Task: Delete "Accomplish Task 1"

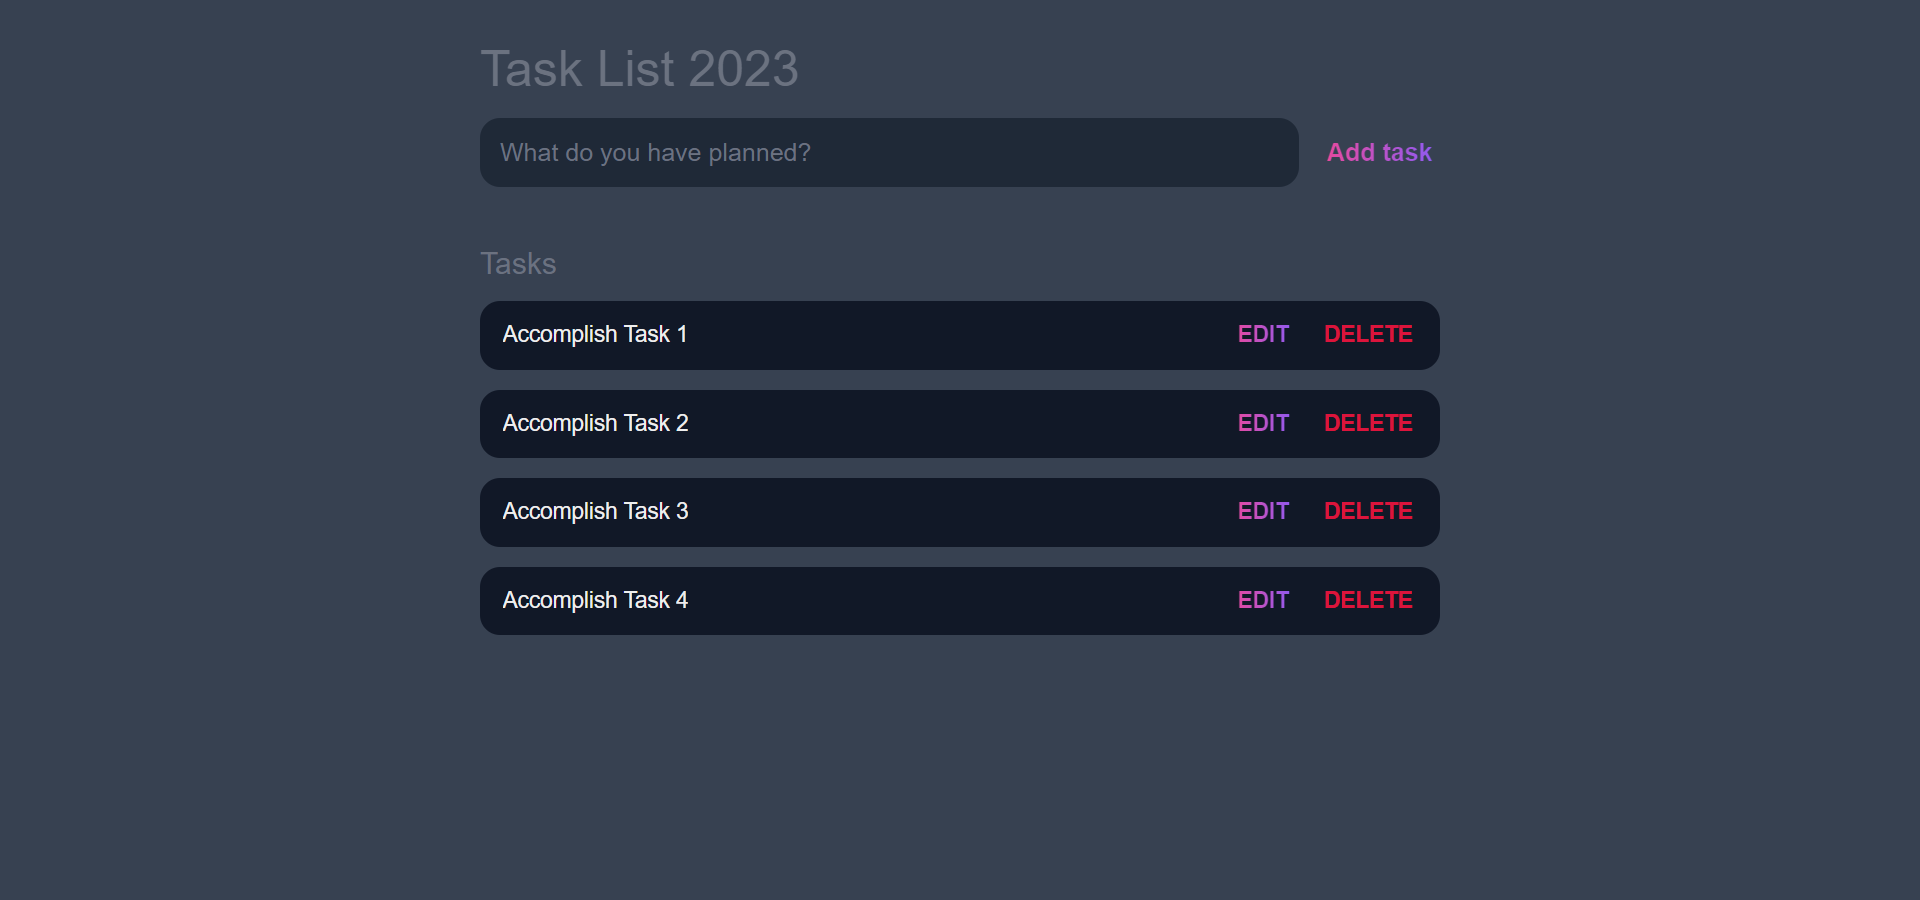Action: [1368, 334]
